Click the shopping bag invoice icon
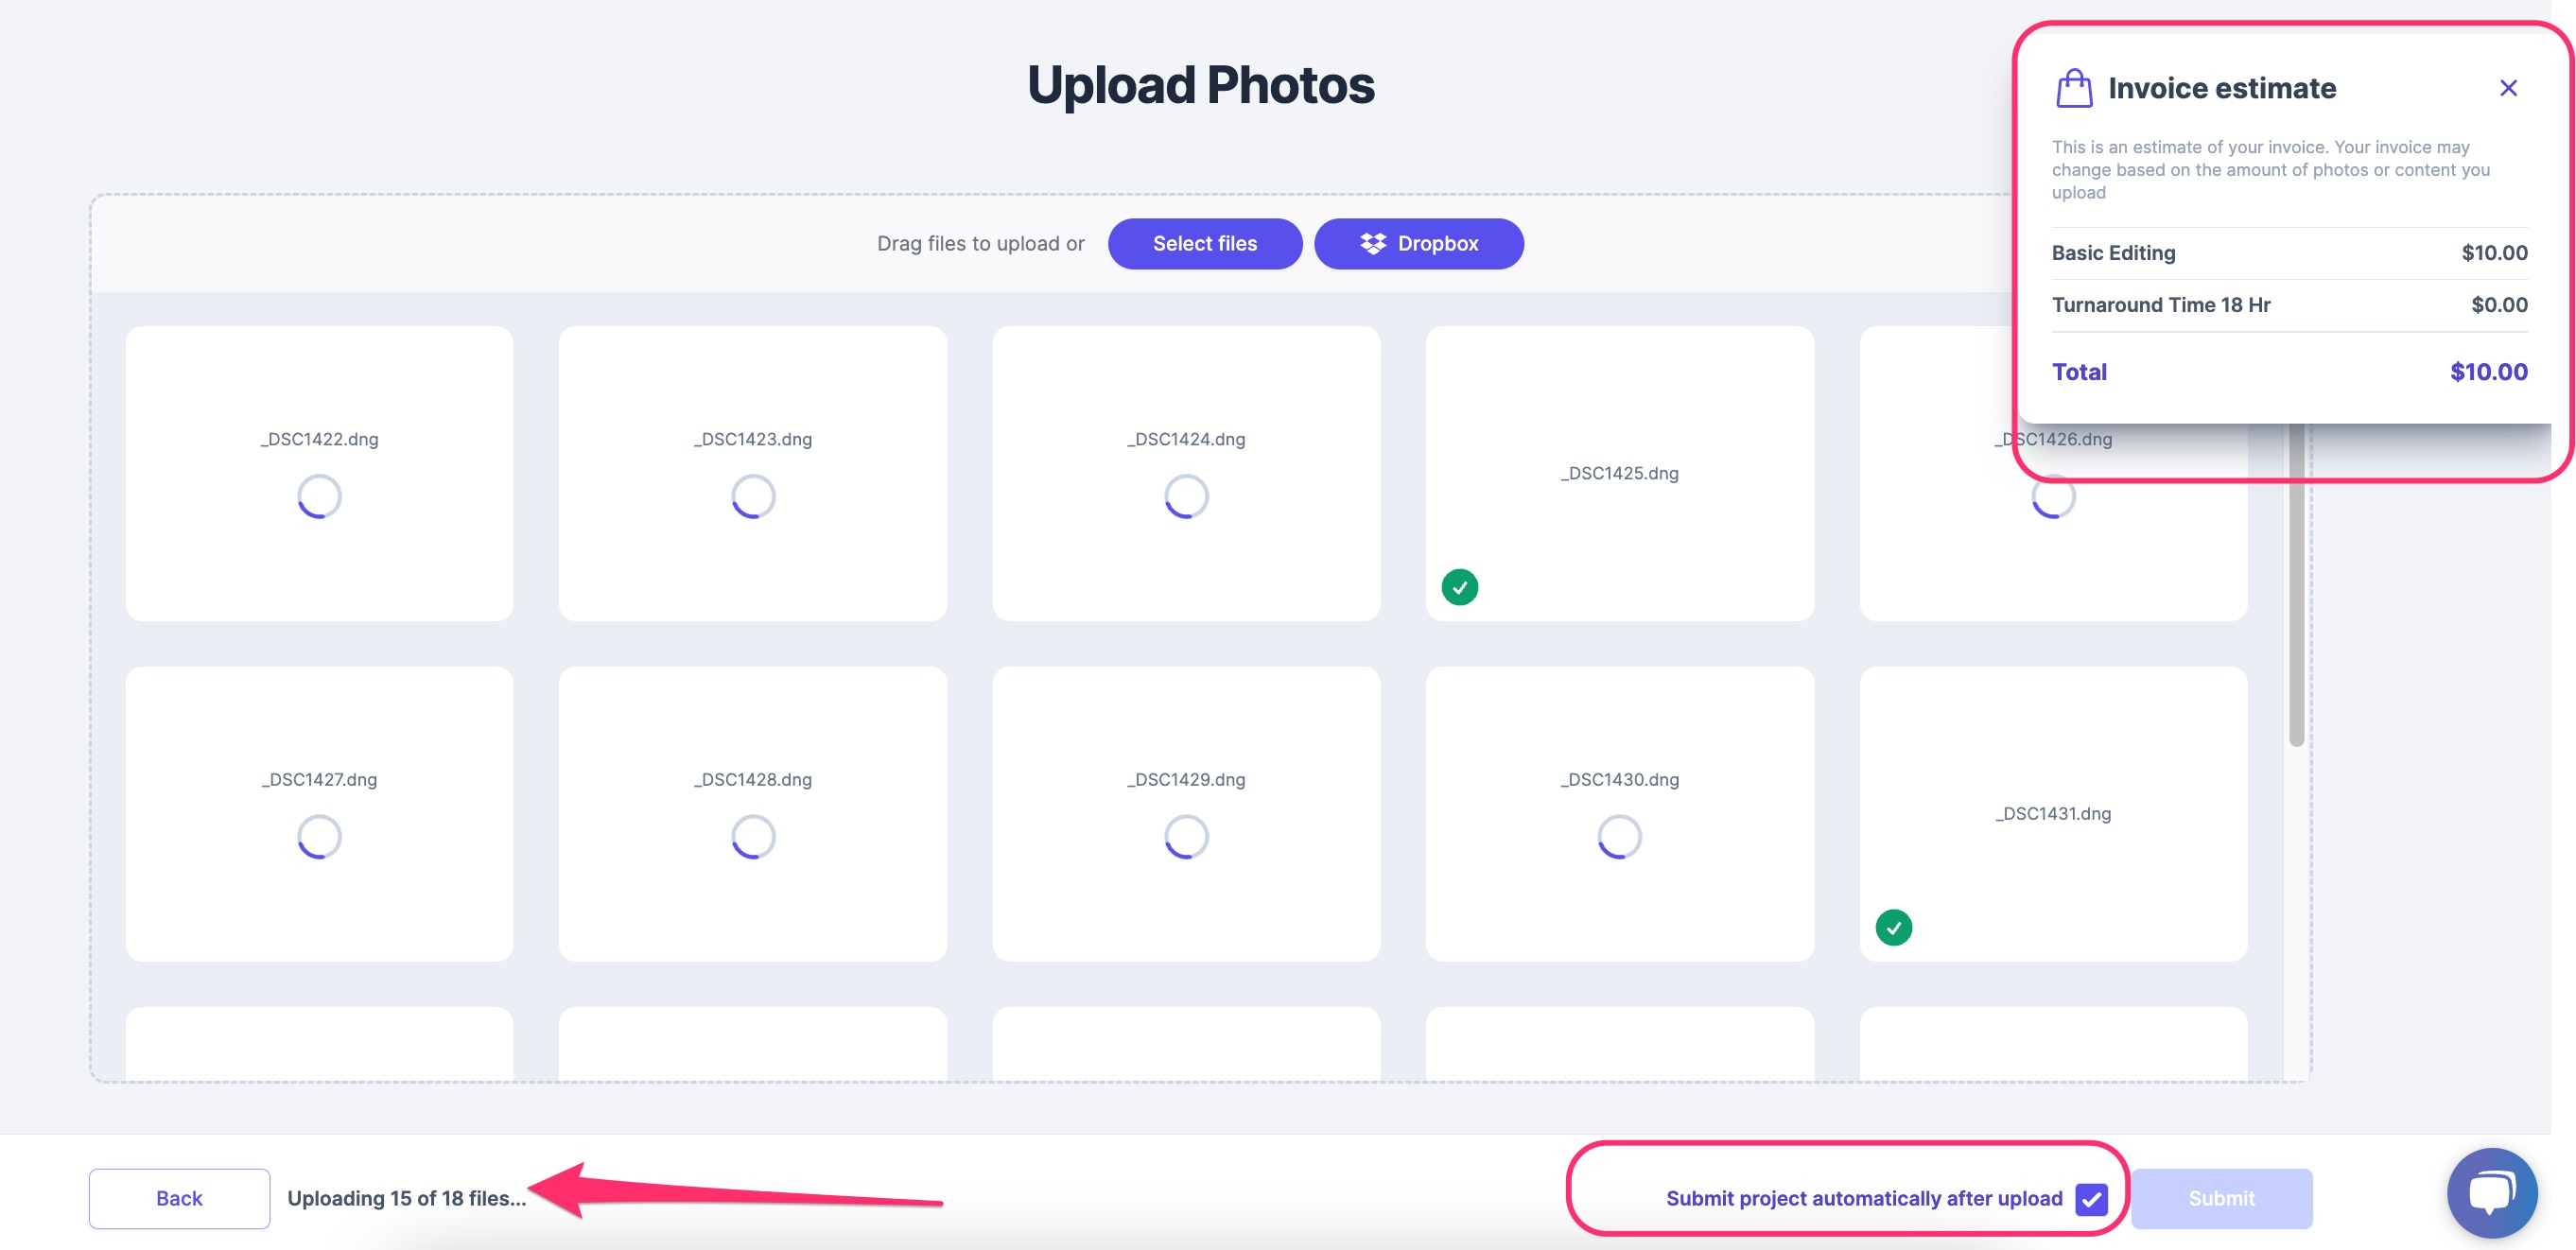The height and width of the screenshot is (1250, 2576). [2073, 88]
